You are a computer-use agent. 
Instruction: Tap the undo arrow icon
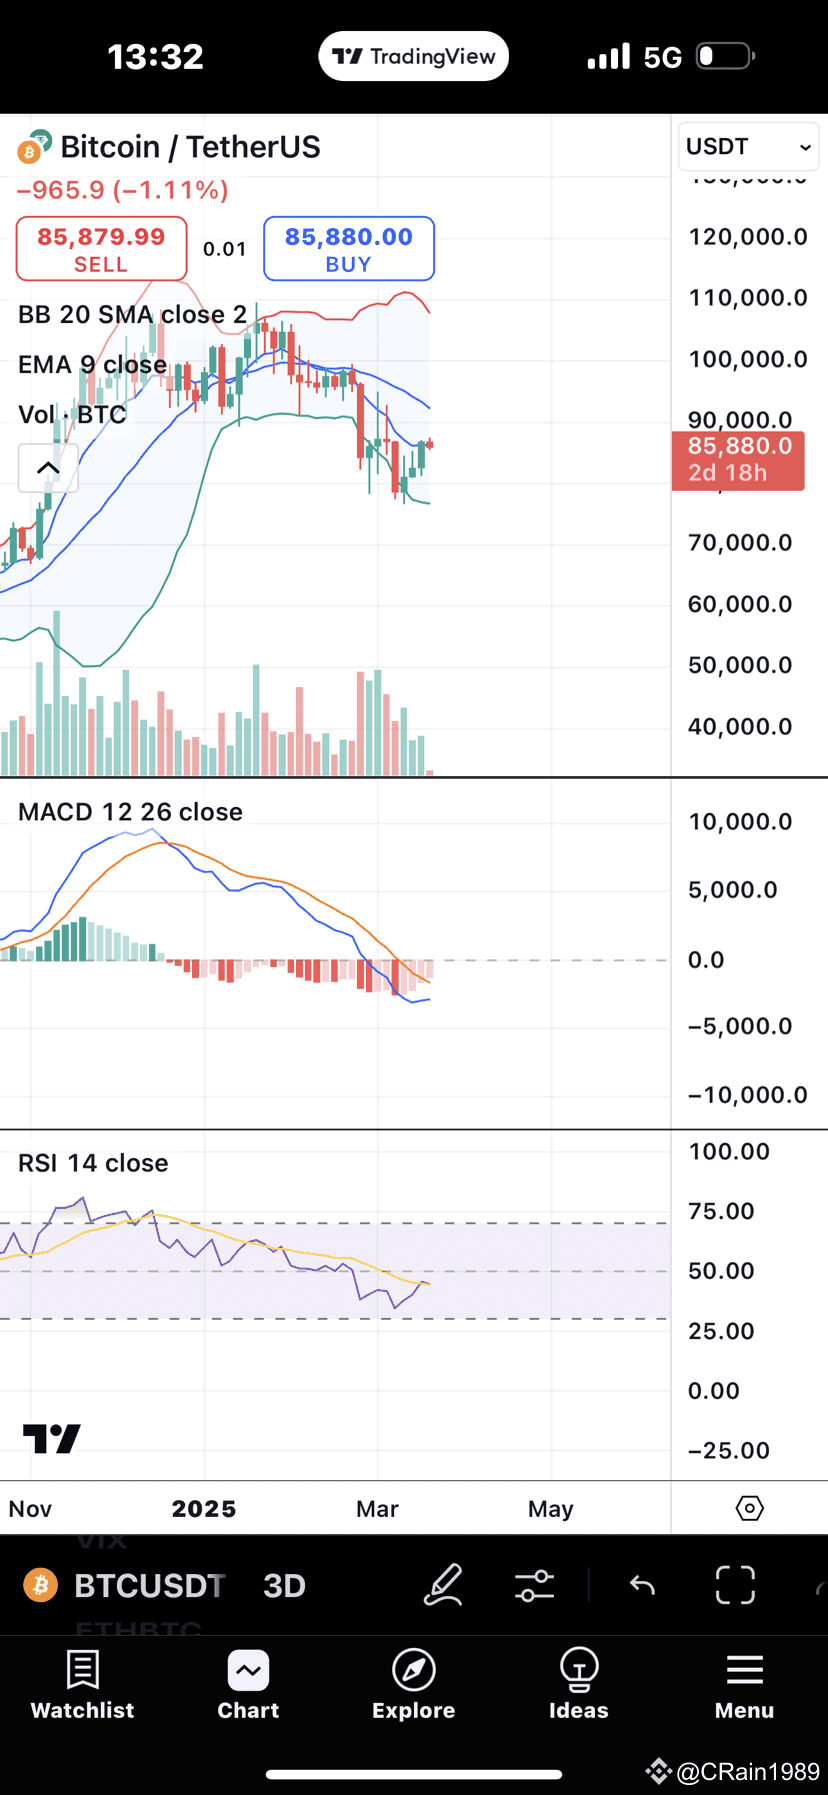coord(642,1586)
